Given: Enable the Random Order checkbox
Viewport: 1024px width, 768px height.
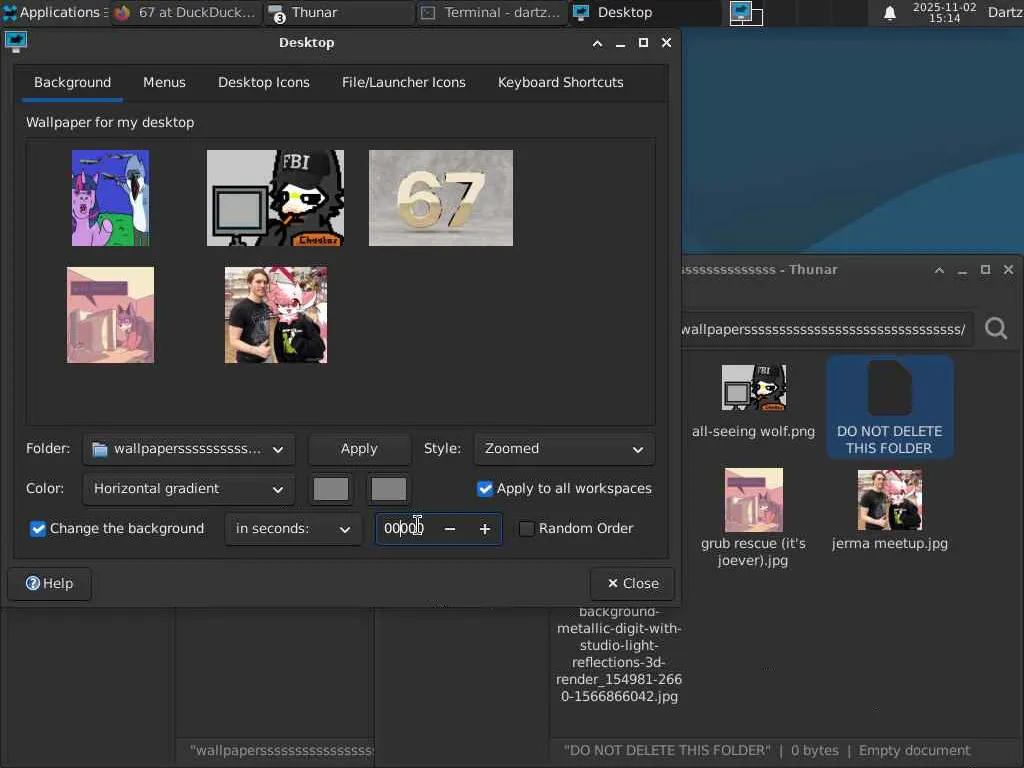Looking at the screenshot, I should point(526,528).
